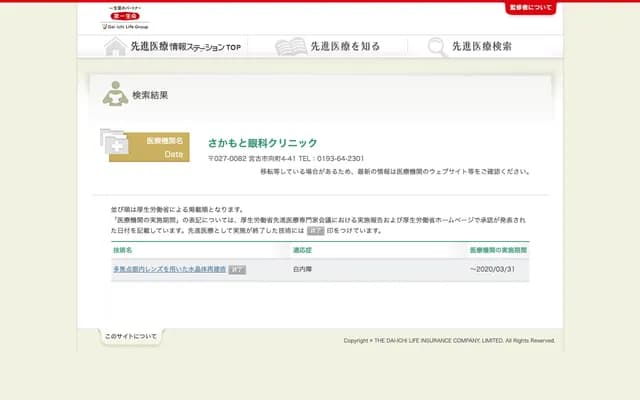Open the 先進医療を知る menu label
Screen dimensions: 640x400
344,47
